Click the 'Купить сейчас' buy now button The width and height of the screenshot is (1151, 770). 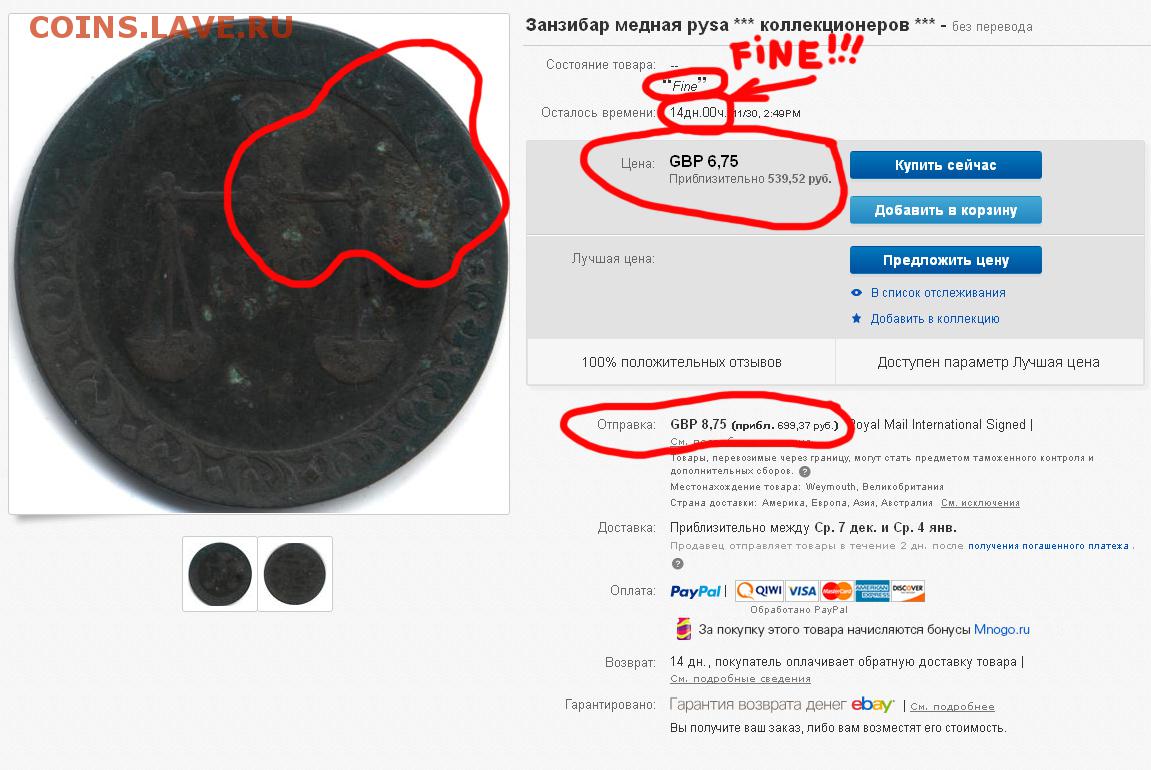[945, 165]
